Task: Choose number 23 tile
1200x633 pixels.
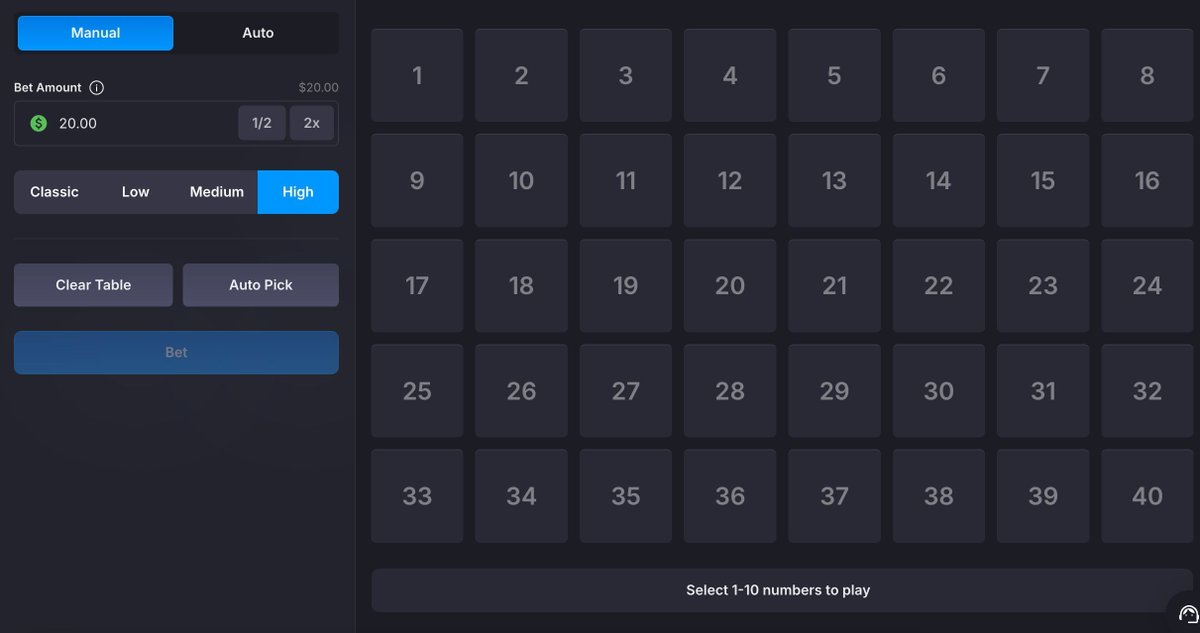Action: point(1043,286)
